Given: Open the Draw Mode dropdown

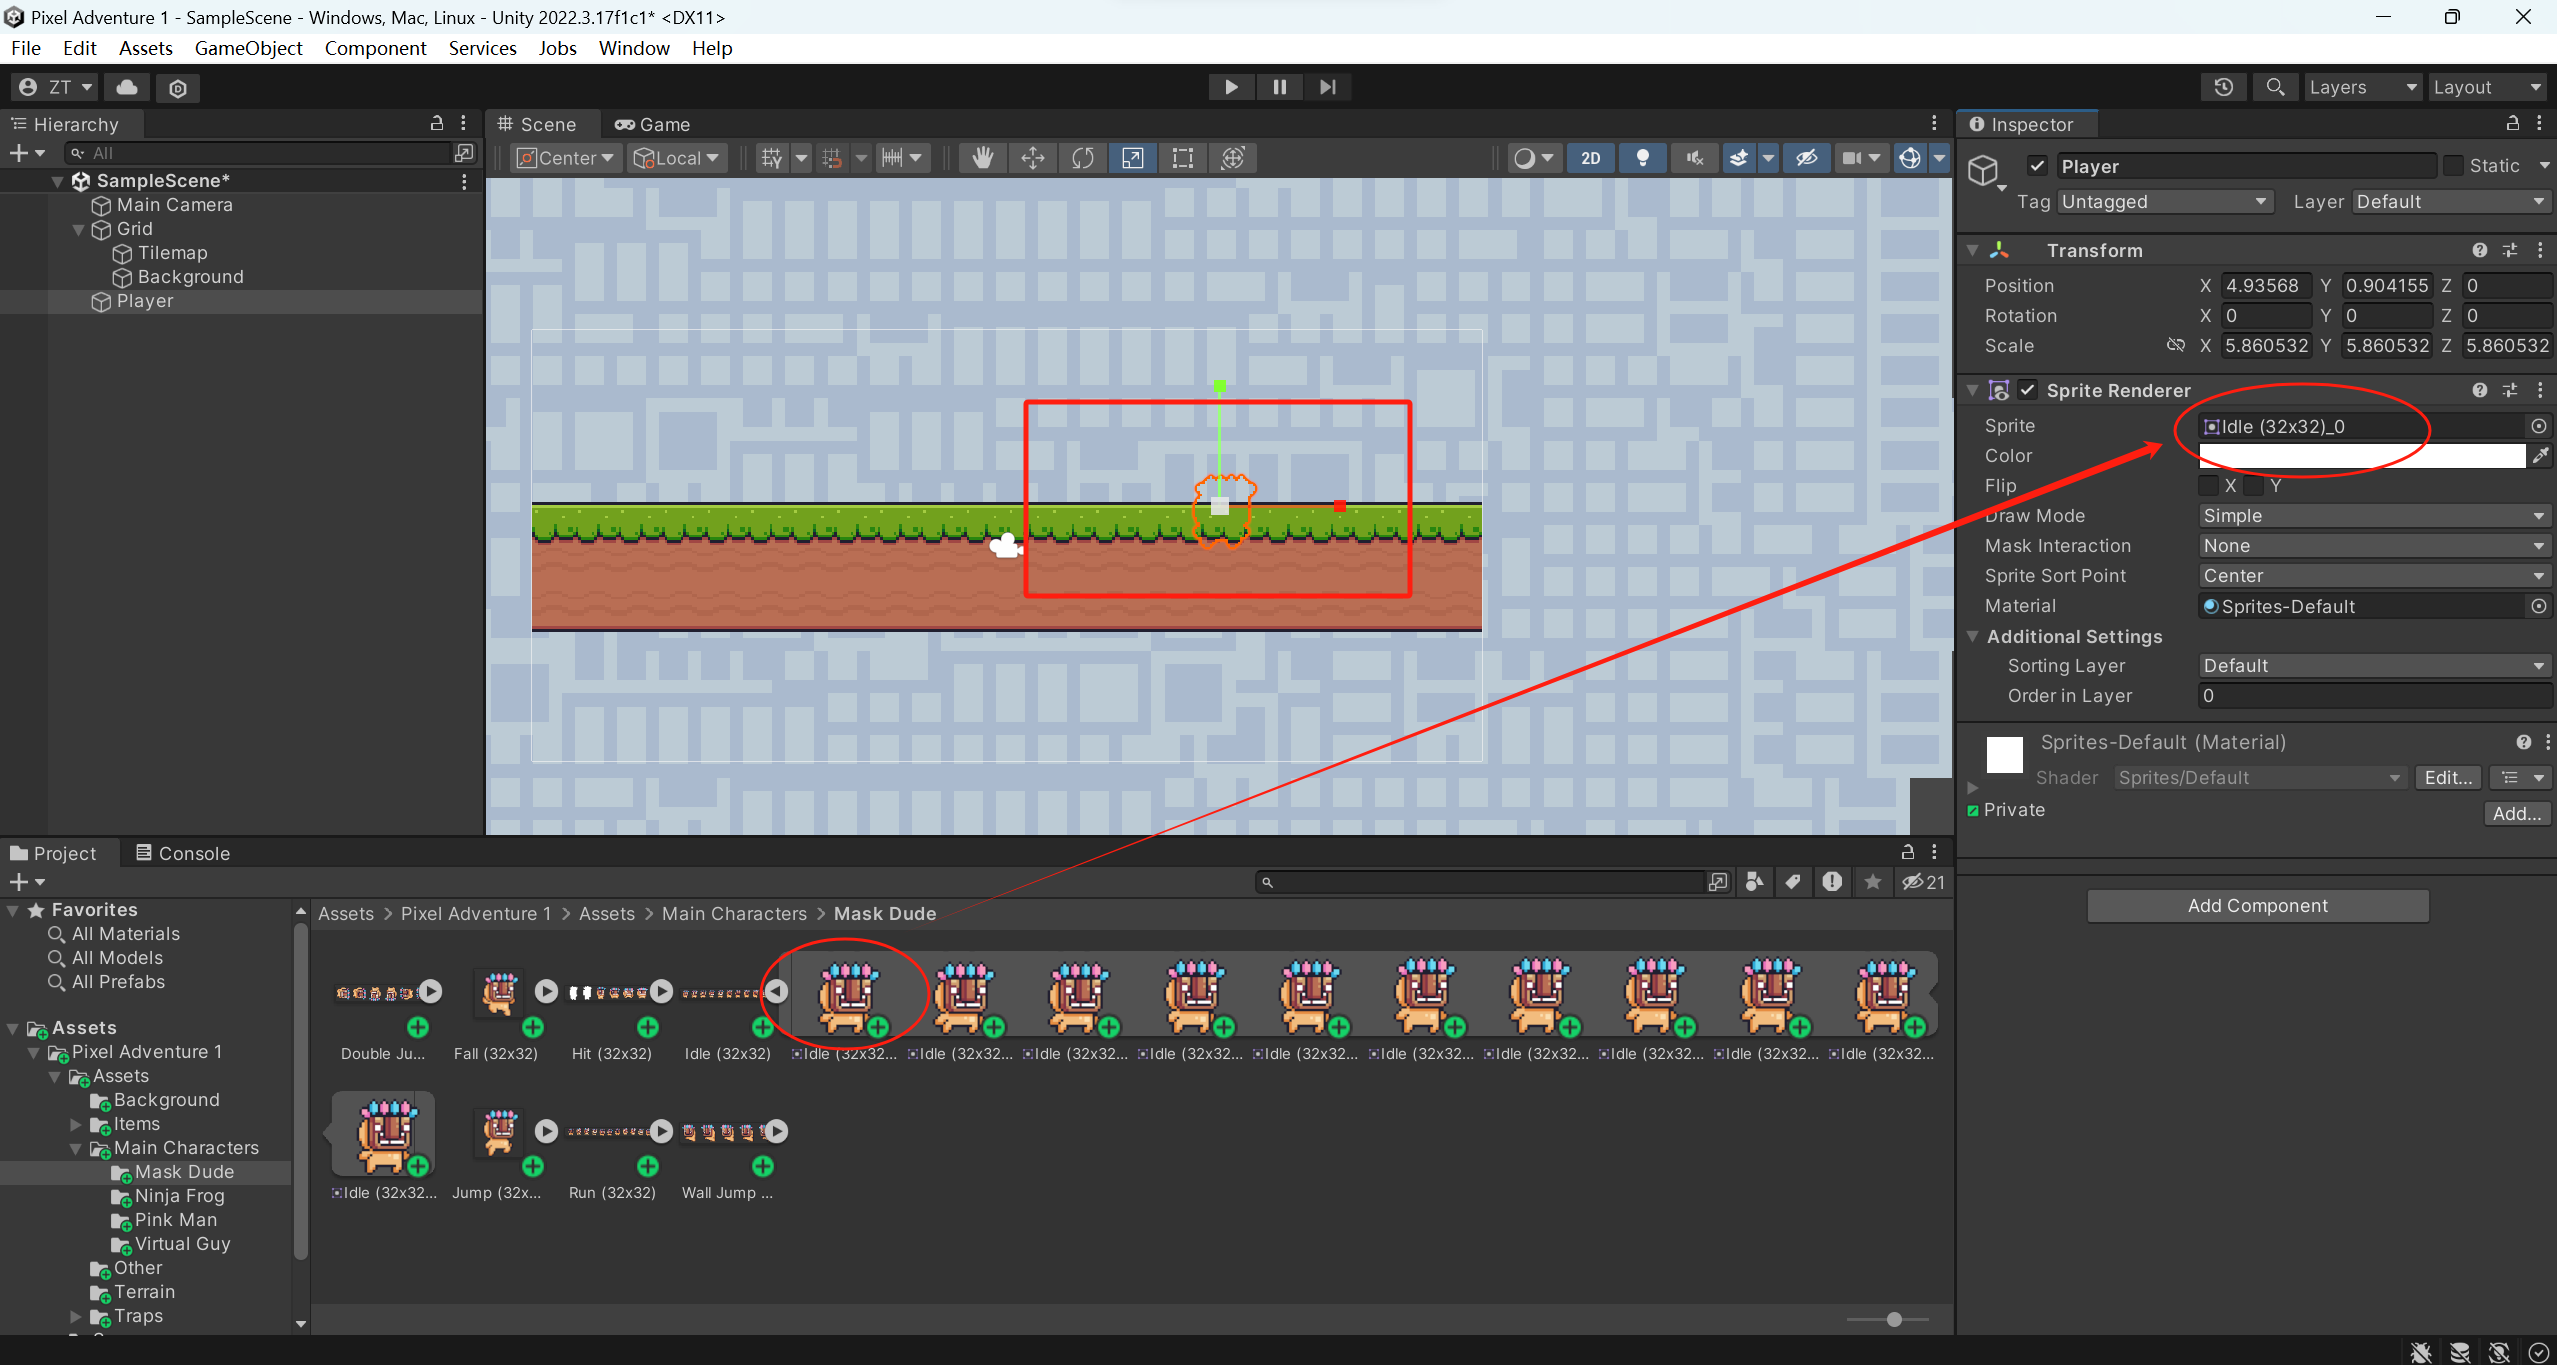Looking at the screenshot, I should 2372,515.
